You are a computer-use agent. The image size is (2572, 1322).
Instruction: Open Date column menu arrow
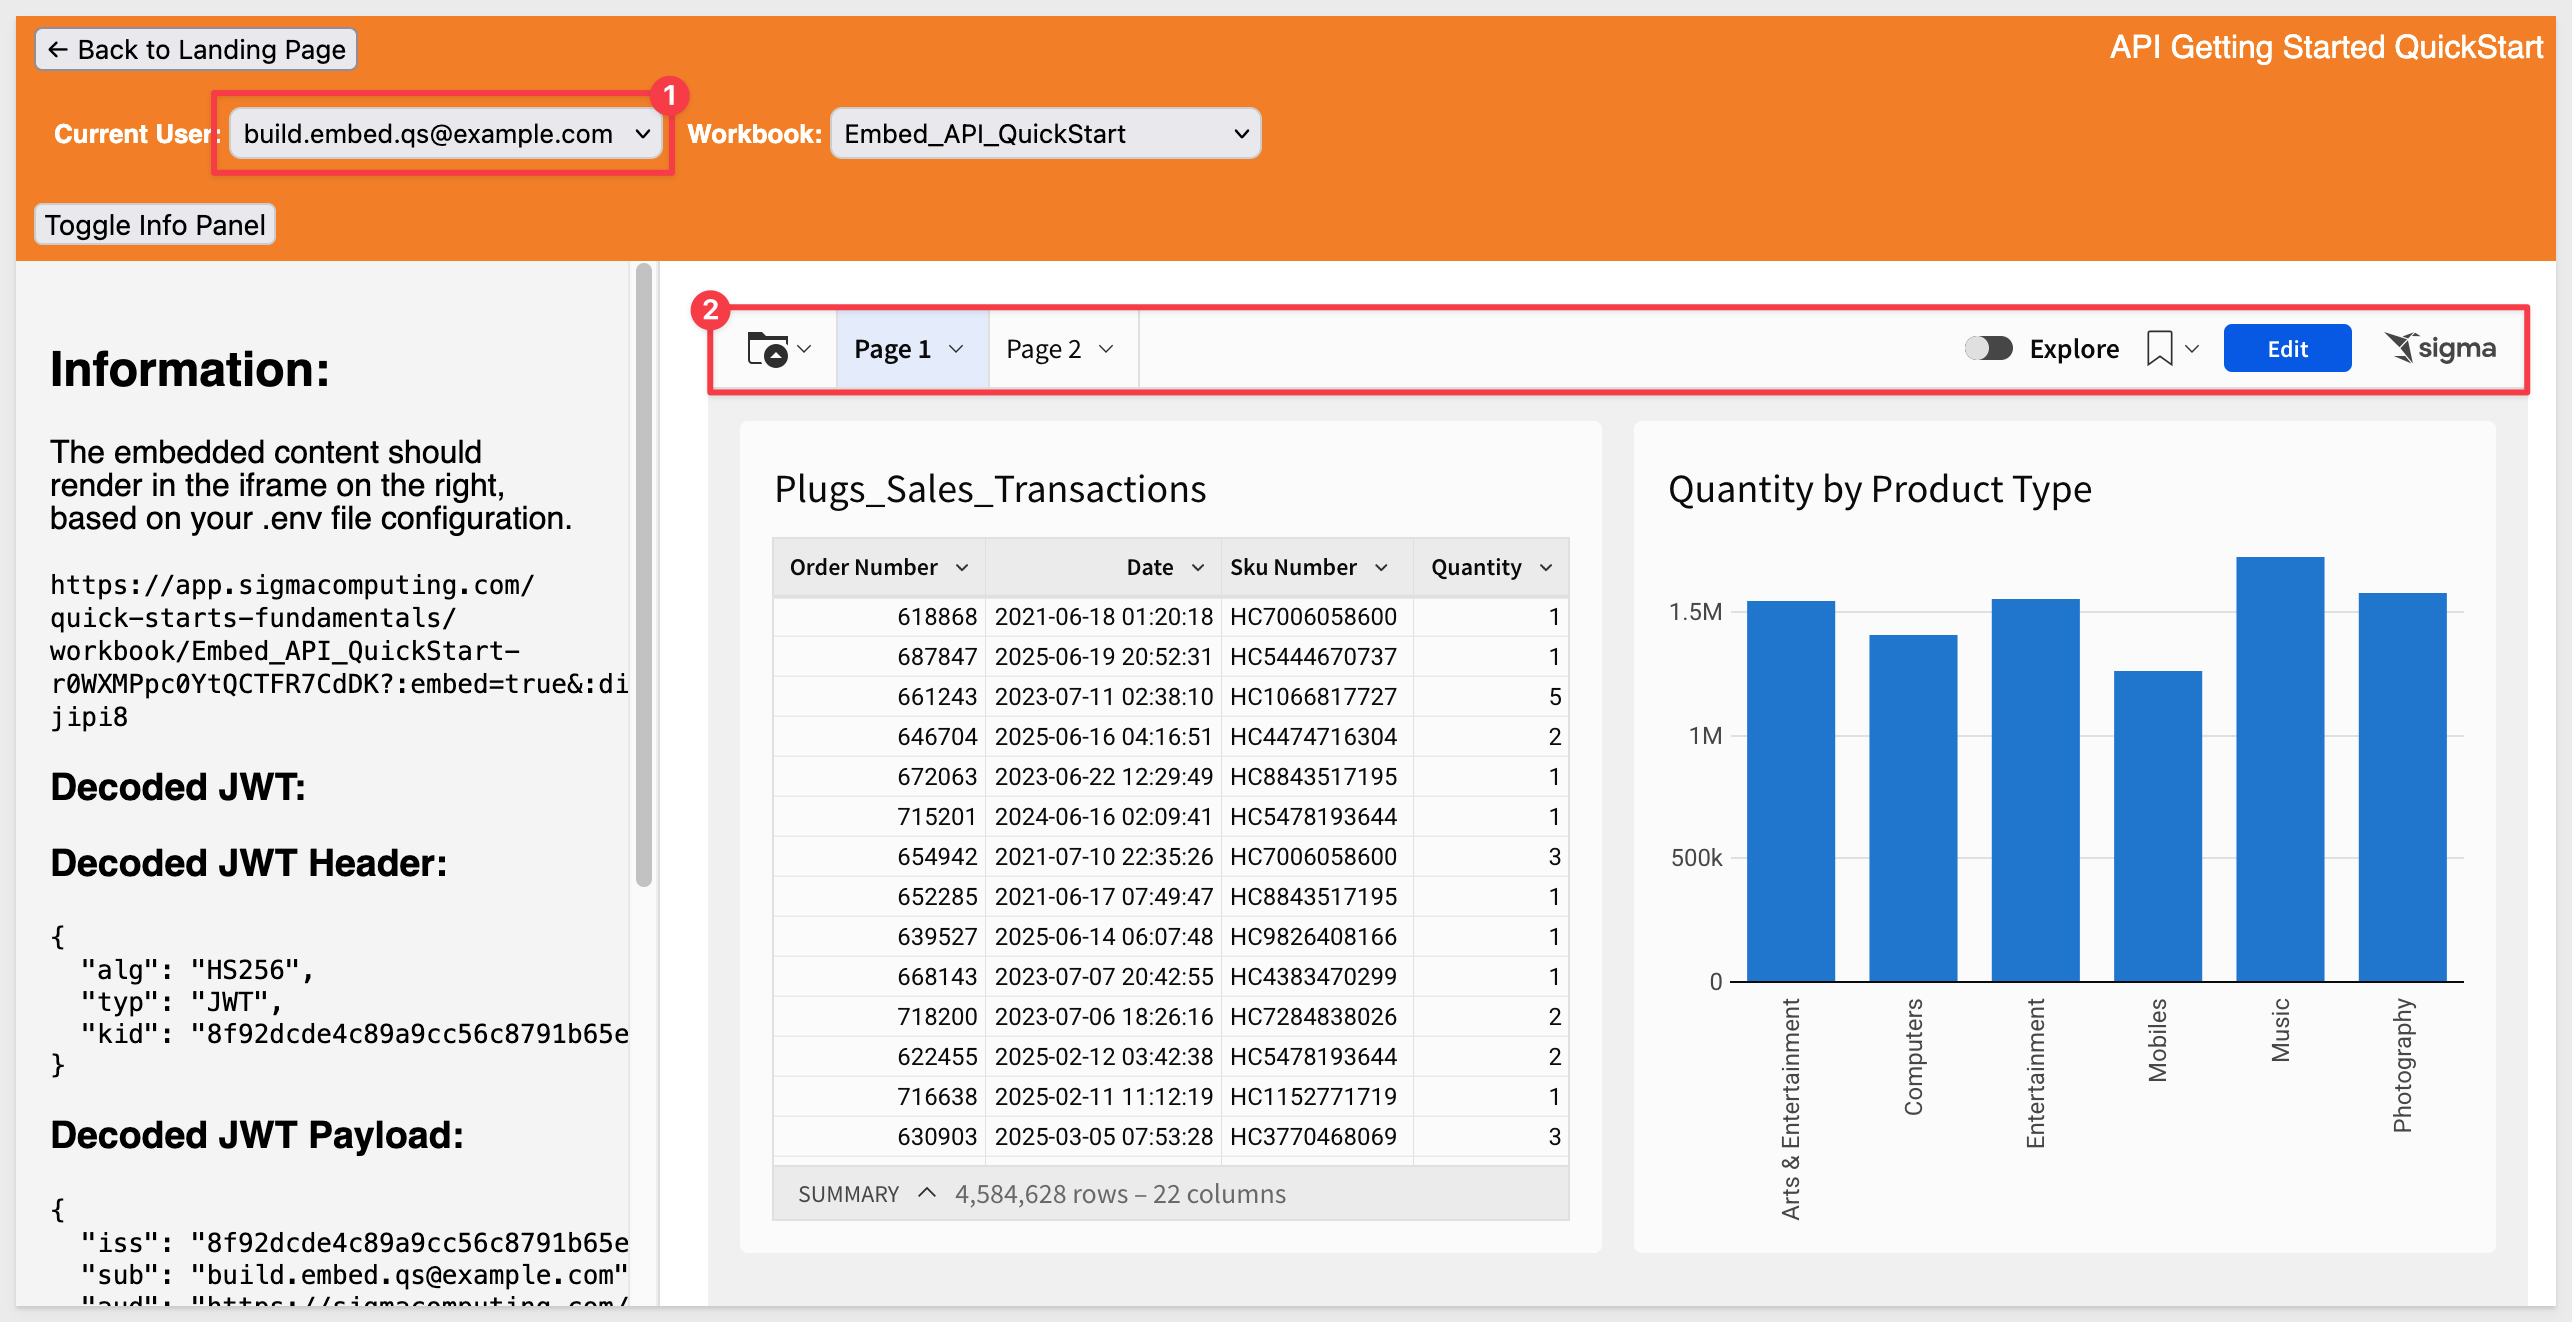(x=1197, y=568)
